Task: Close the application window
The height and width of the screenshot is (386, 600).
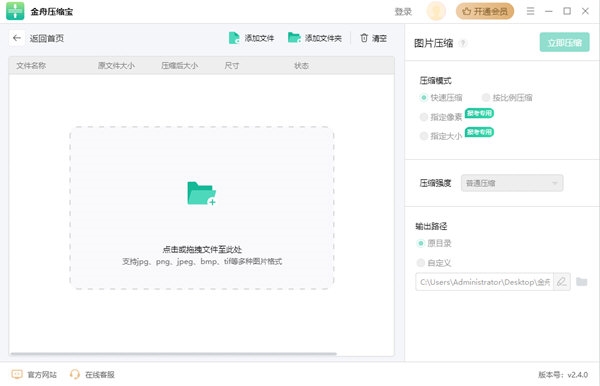Action: tap(585, 11)
